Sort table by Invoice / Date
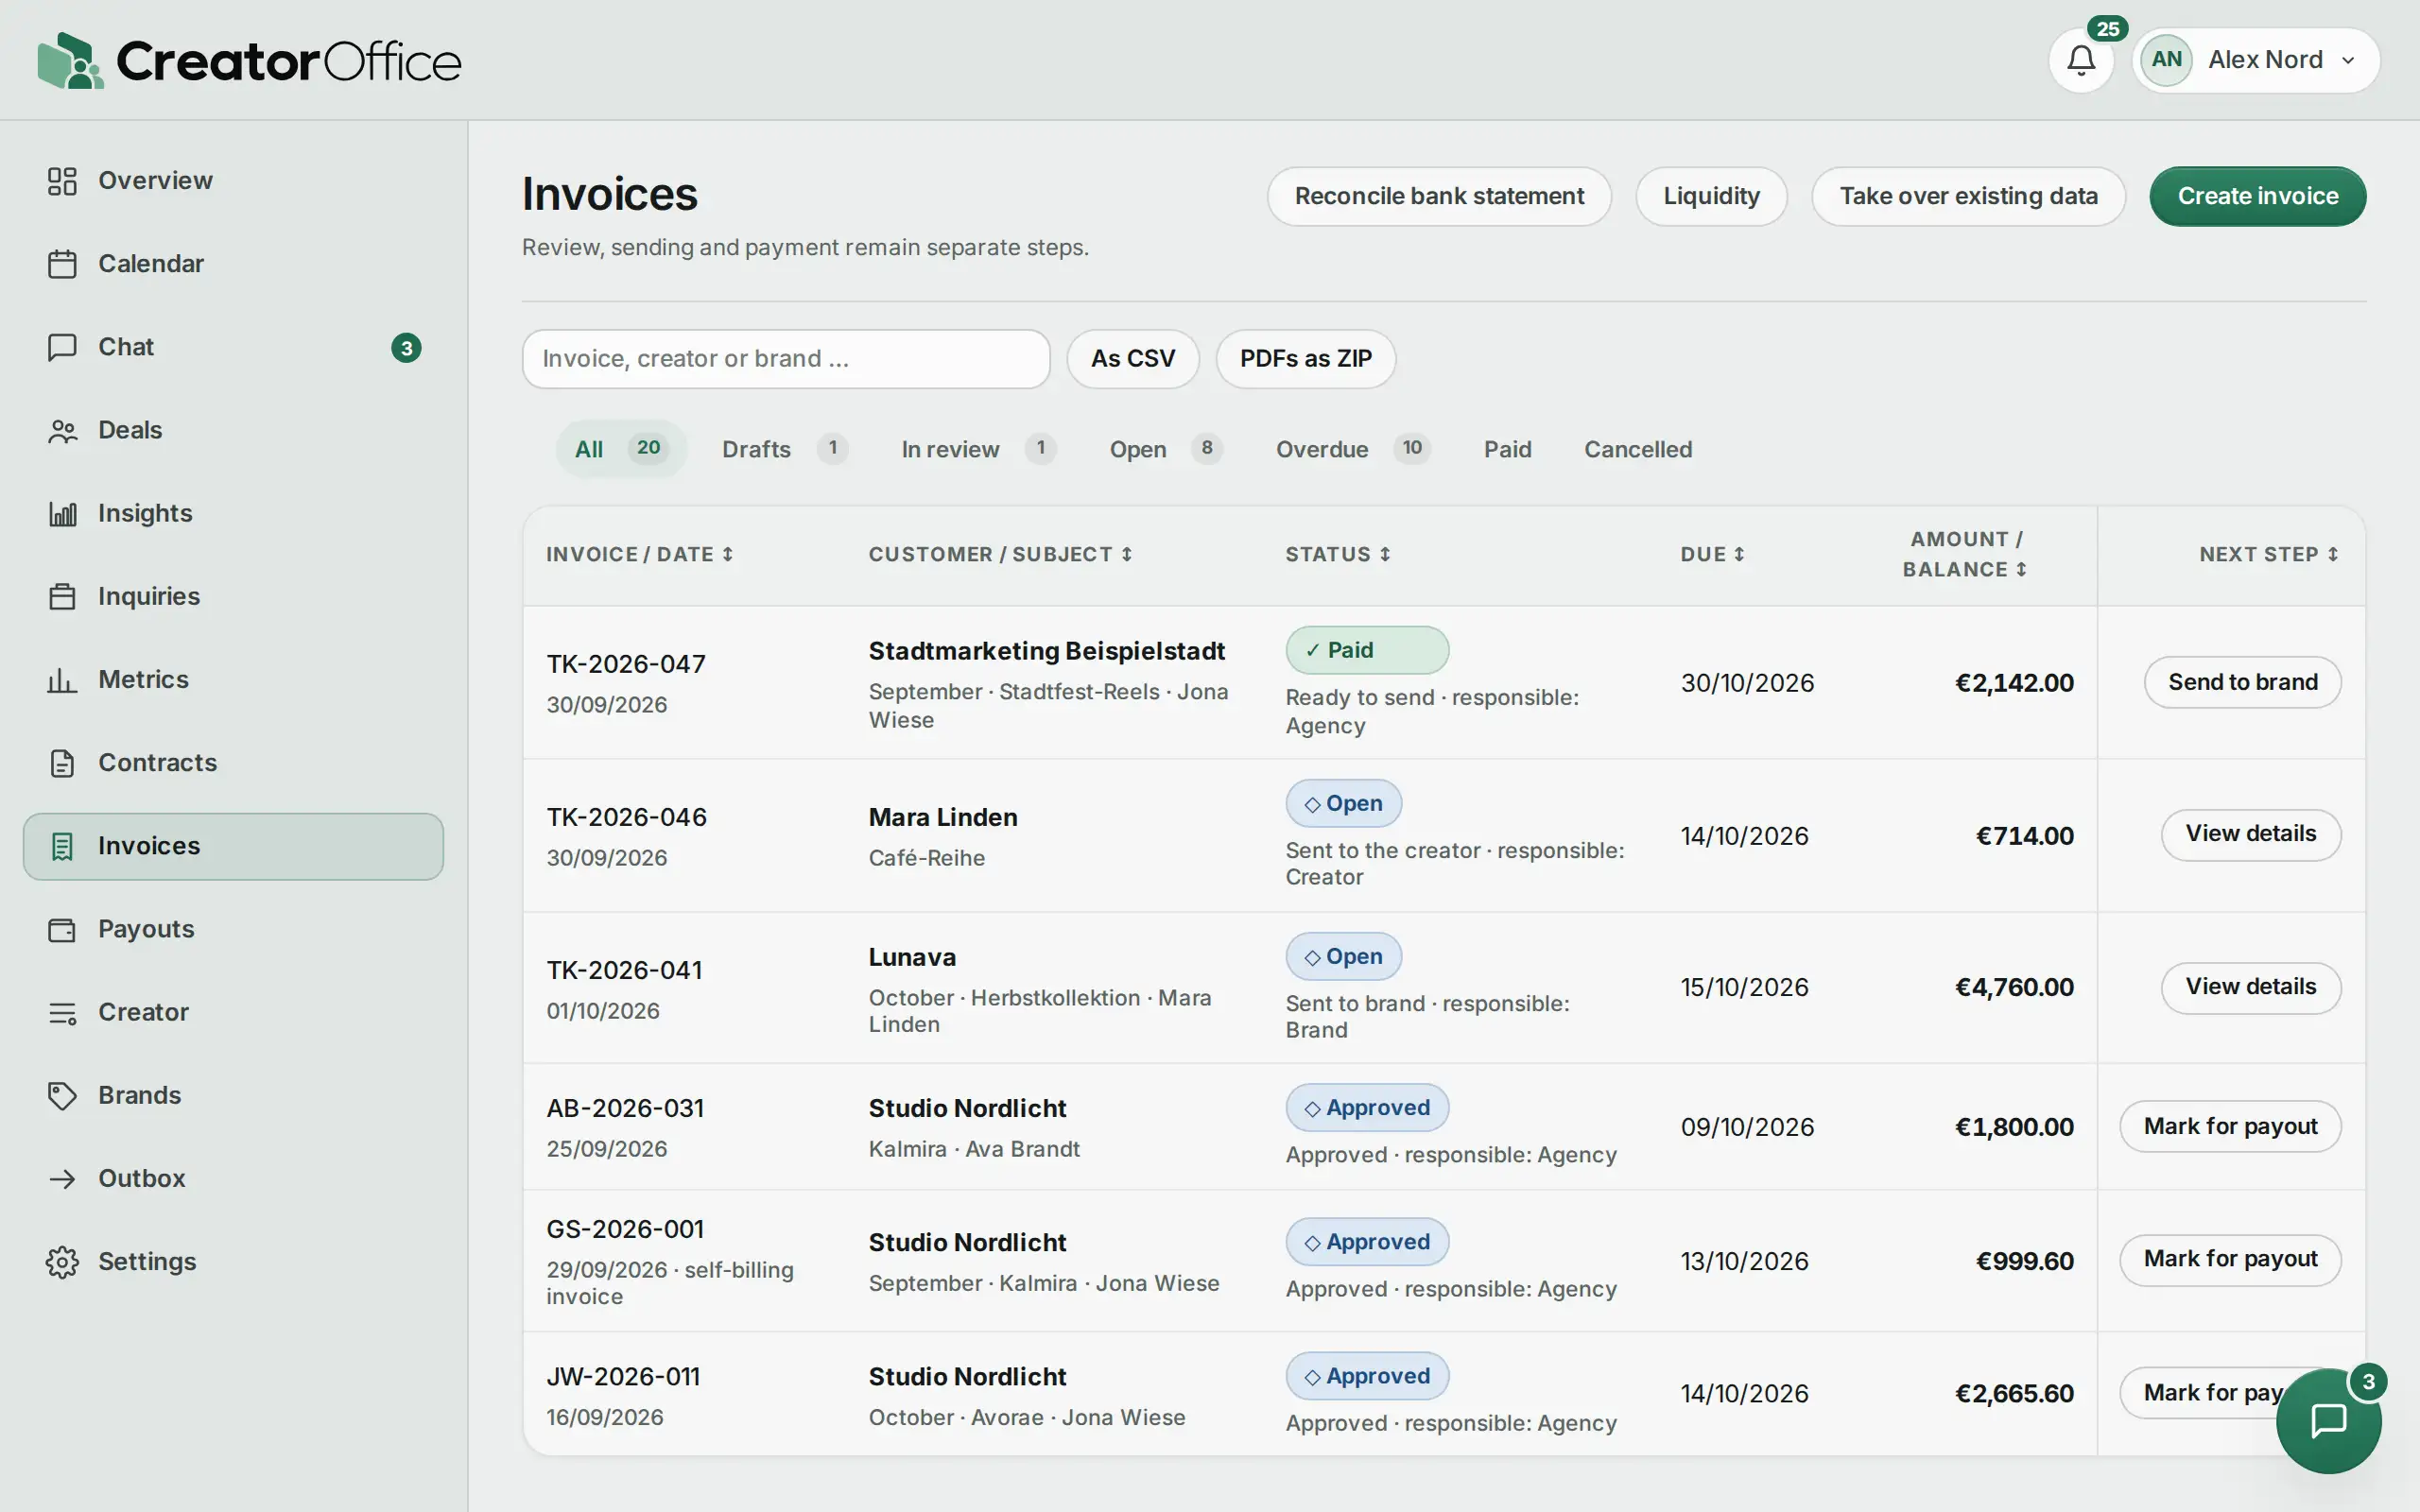The width and height of the screenshot is (2420, 1512). (640, 554)
